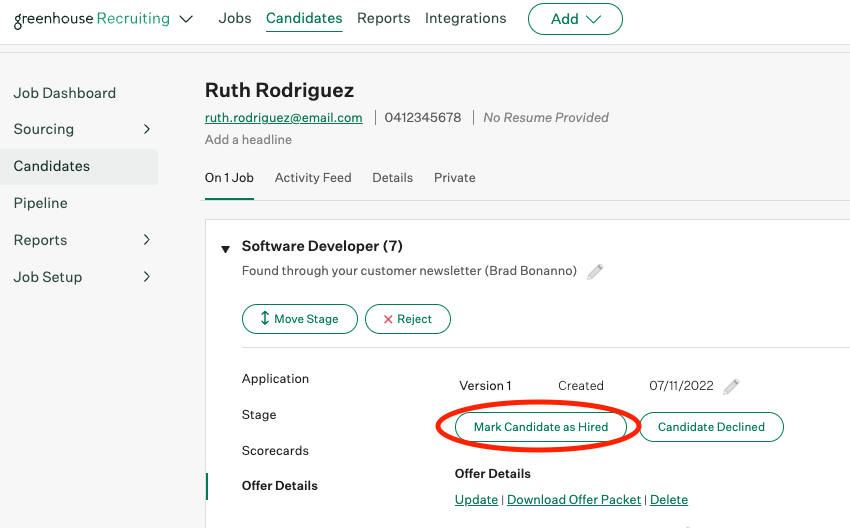Switch to the Activity Feed tab

pos(313,178)
